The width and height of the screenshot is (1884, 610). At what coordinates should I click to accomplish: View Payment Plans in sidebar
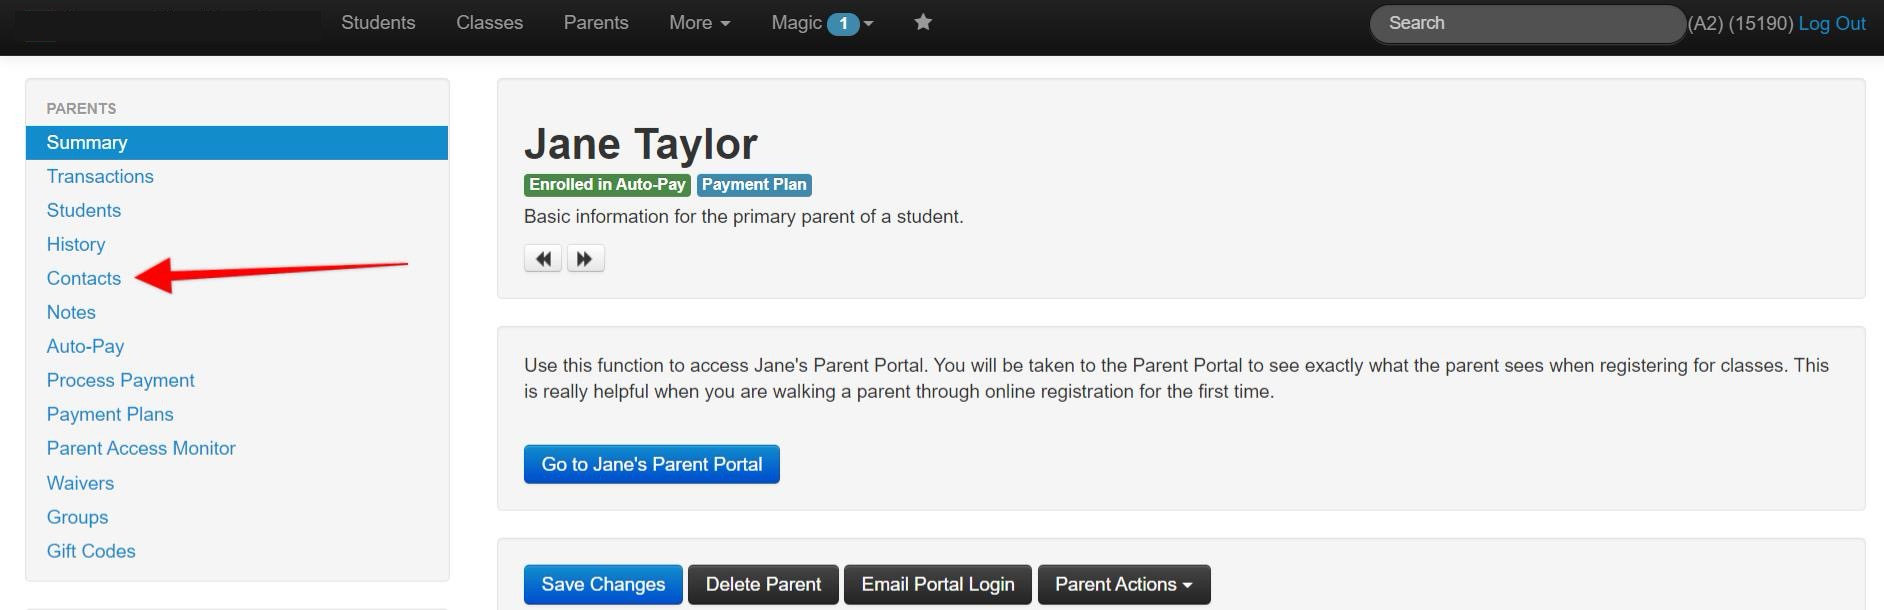coord(110,414)
